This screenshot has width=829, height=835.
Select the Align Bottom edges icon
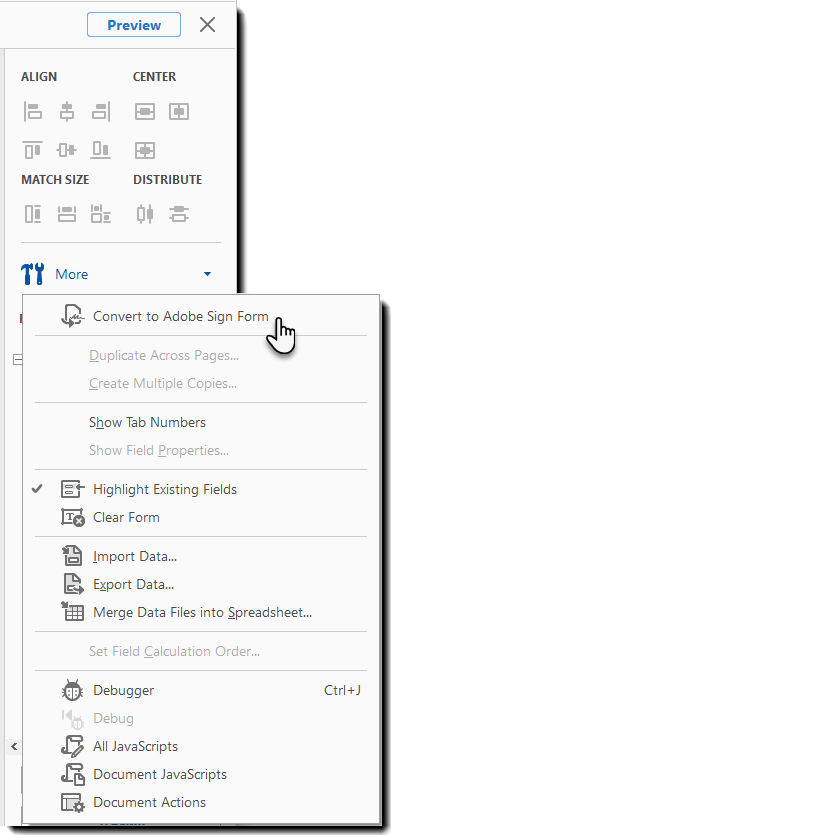(100, 149)
